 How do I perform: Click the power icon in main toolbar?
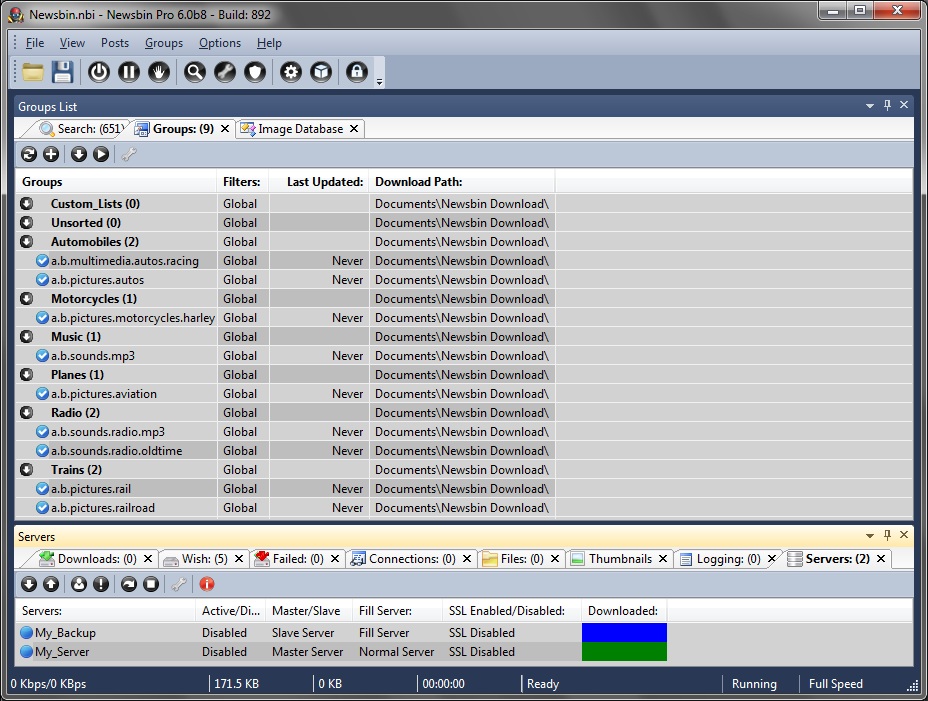click(x=98, y=72)
